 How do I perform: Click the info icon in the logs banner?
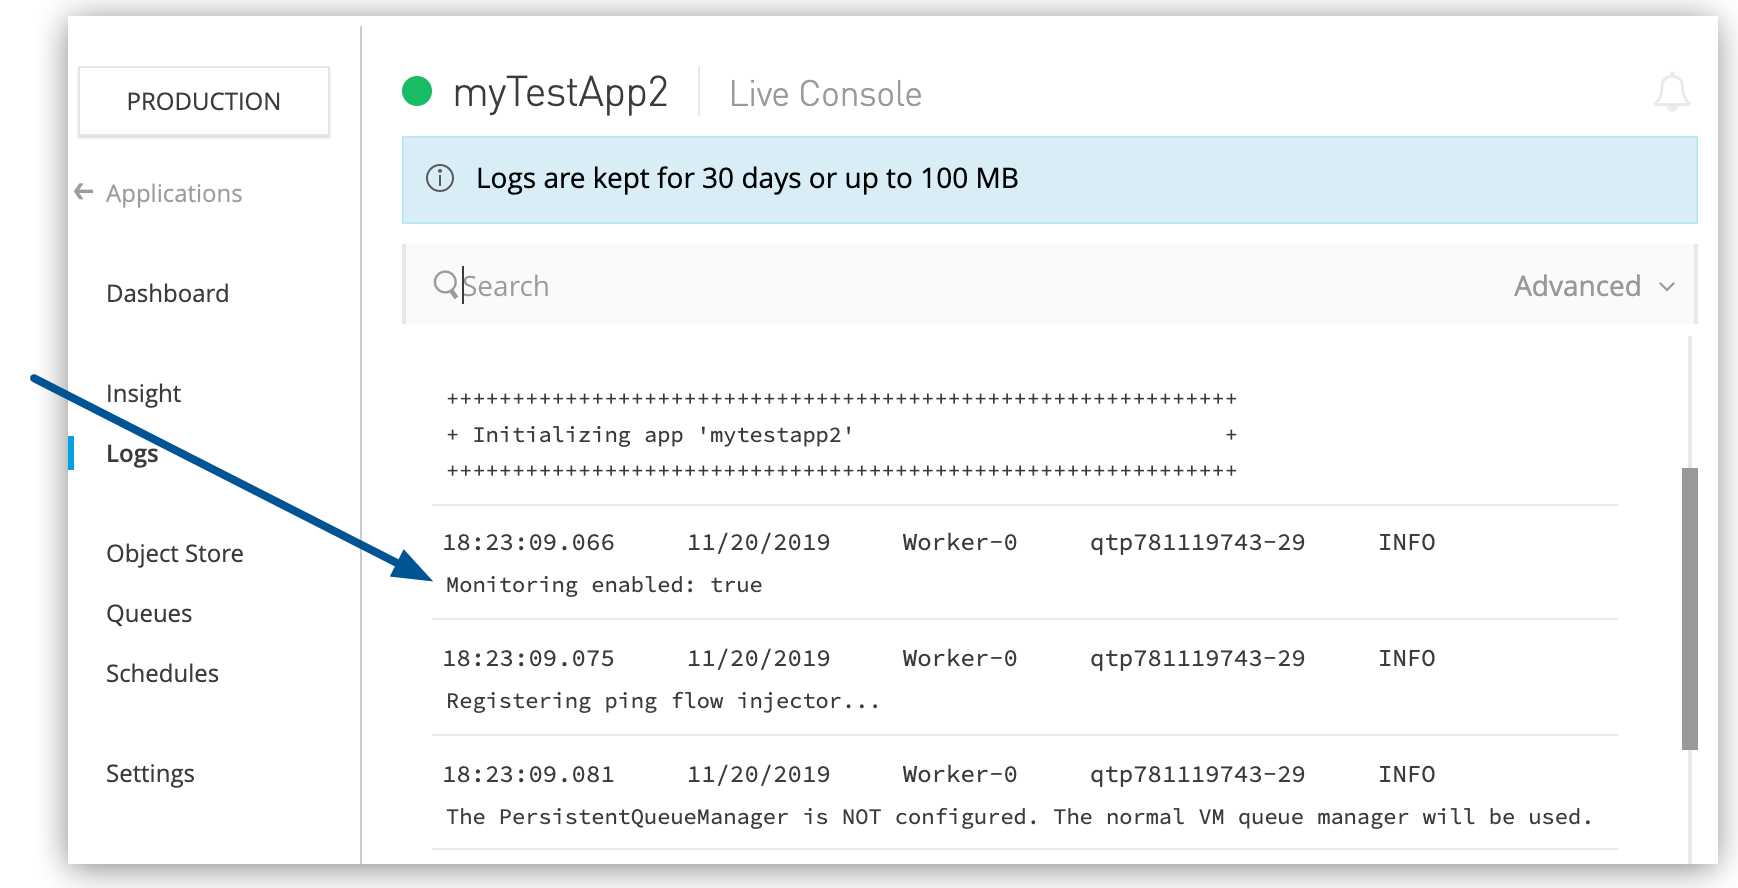coord(440,178)
